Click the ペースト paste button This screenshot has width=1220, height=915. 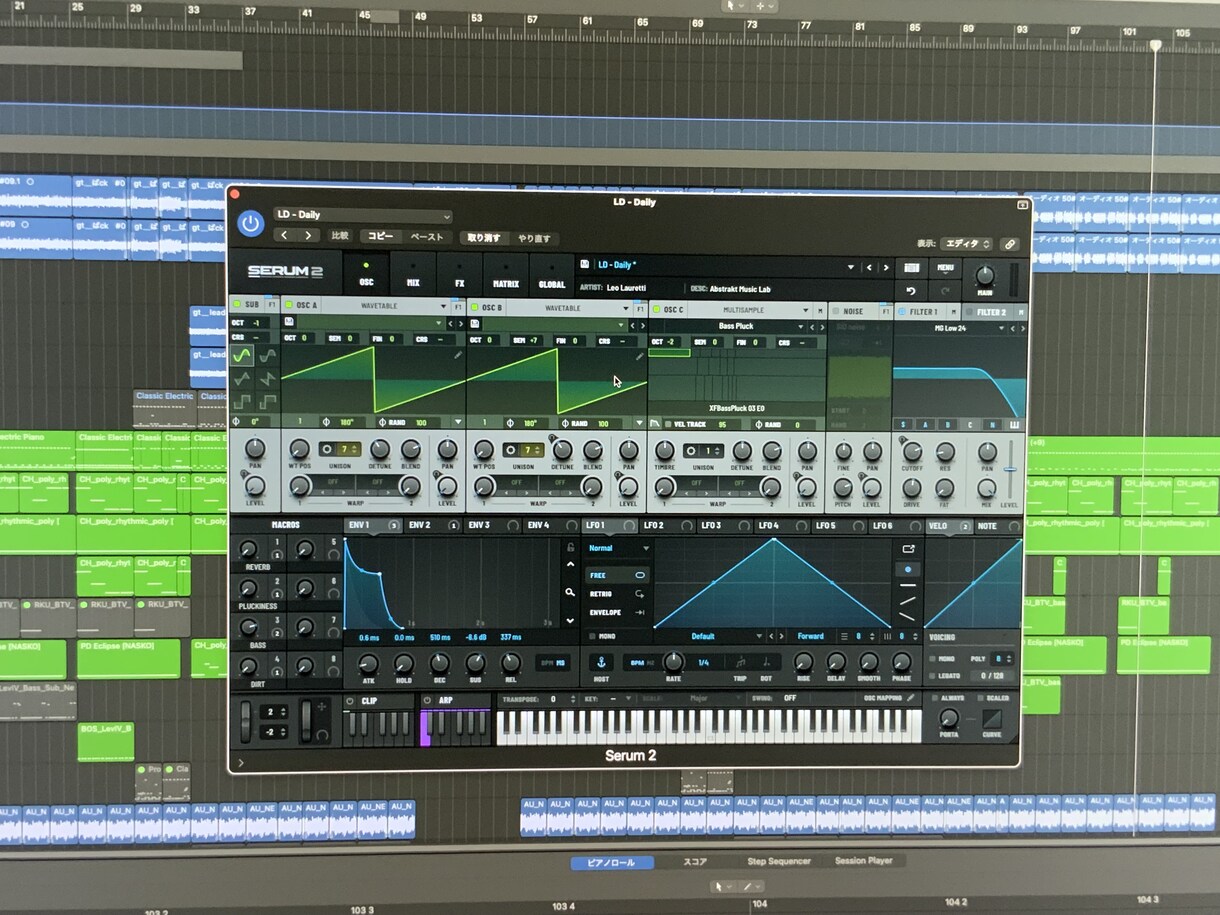pos(427,238)
